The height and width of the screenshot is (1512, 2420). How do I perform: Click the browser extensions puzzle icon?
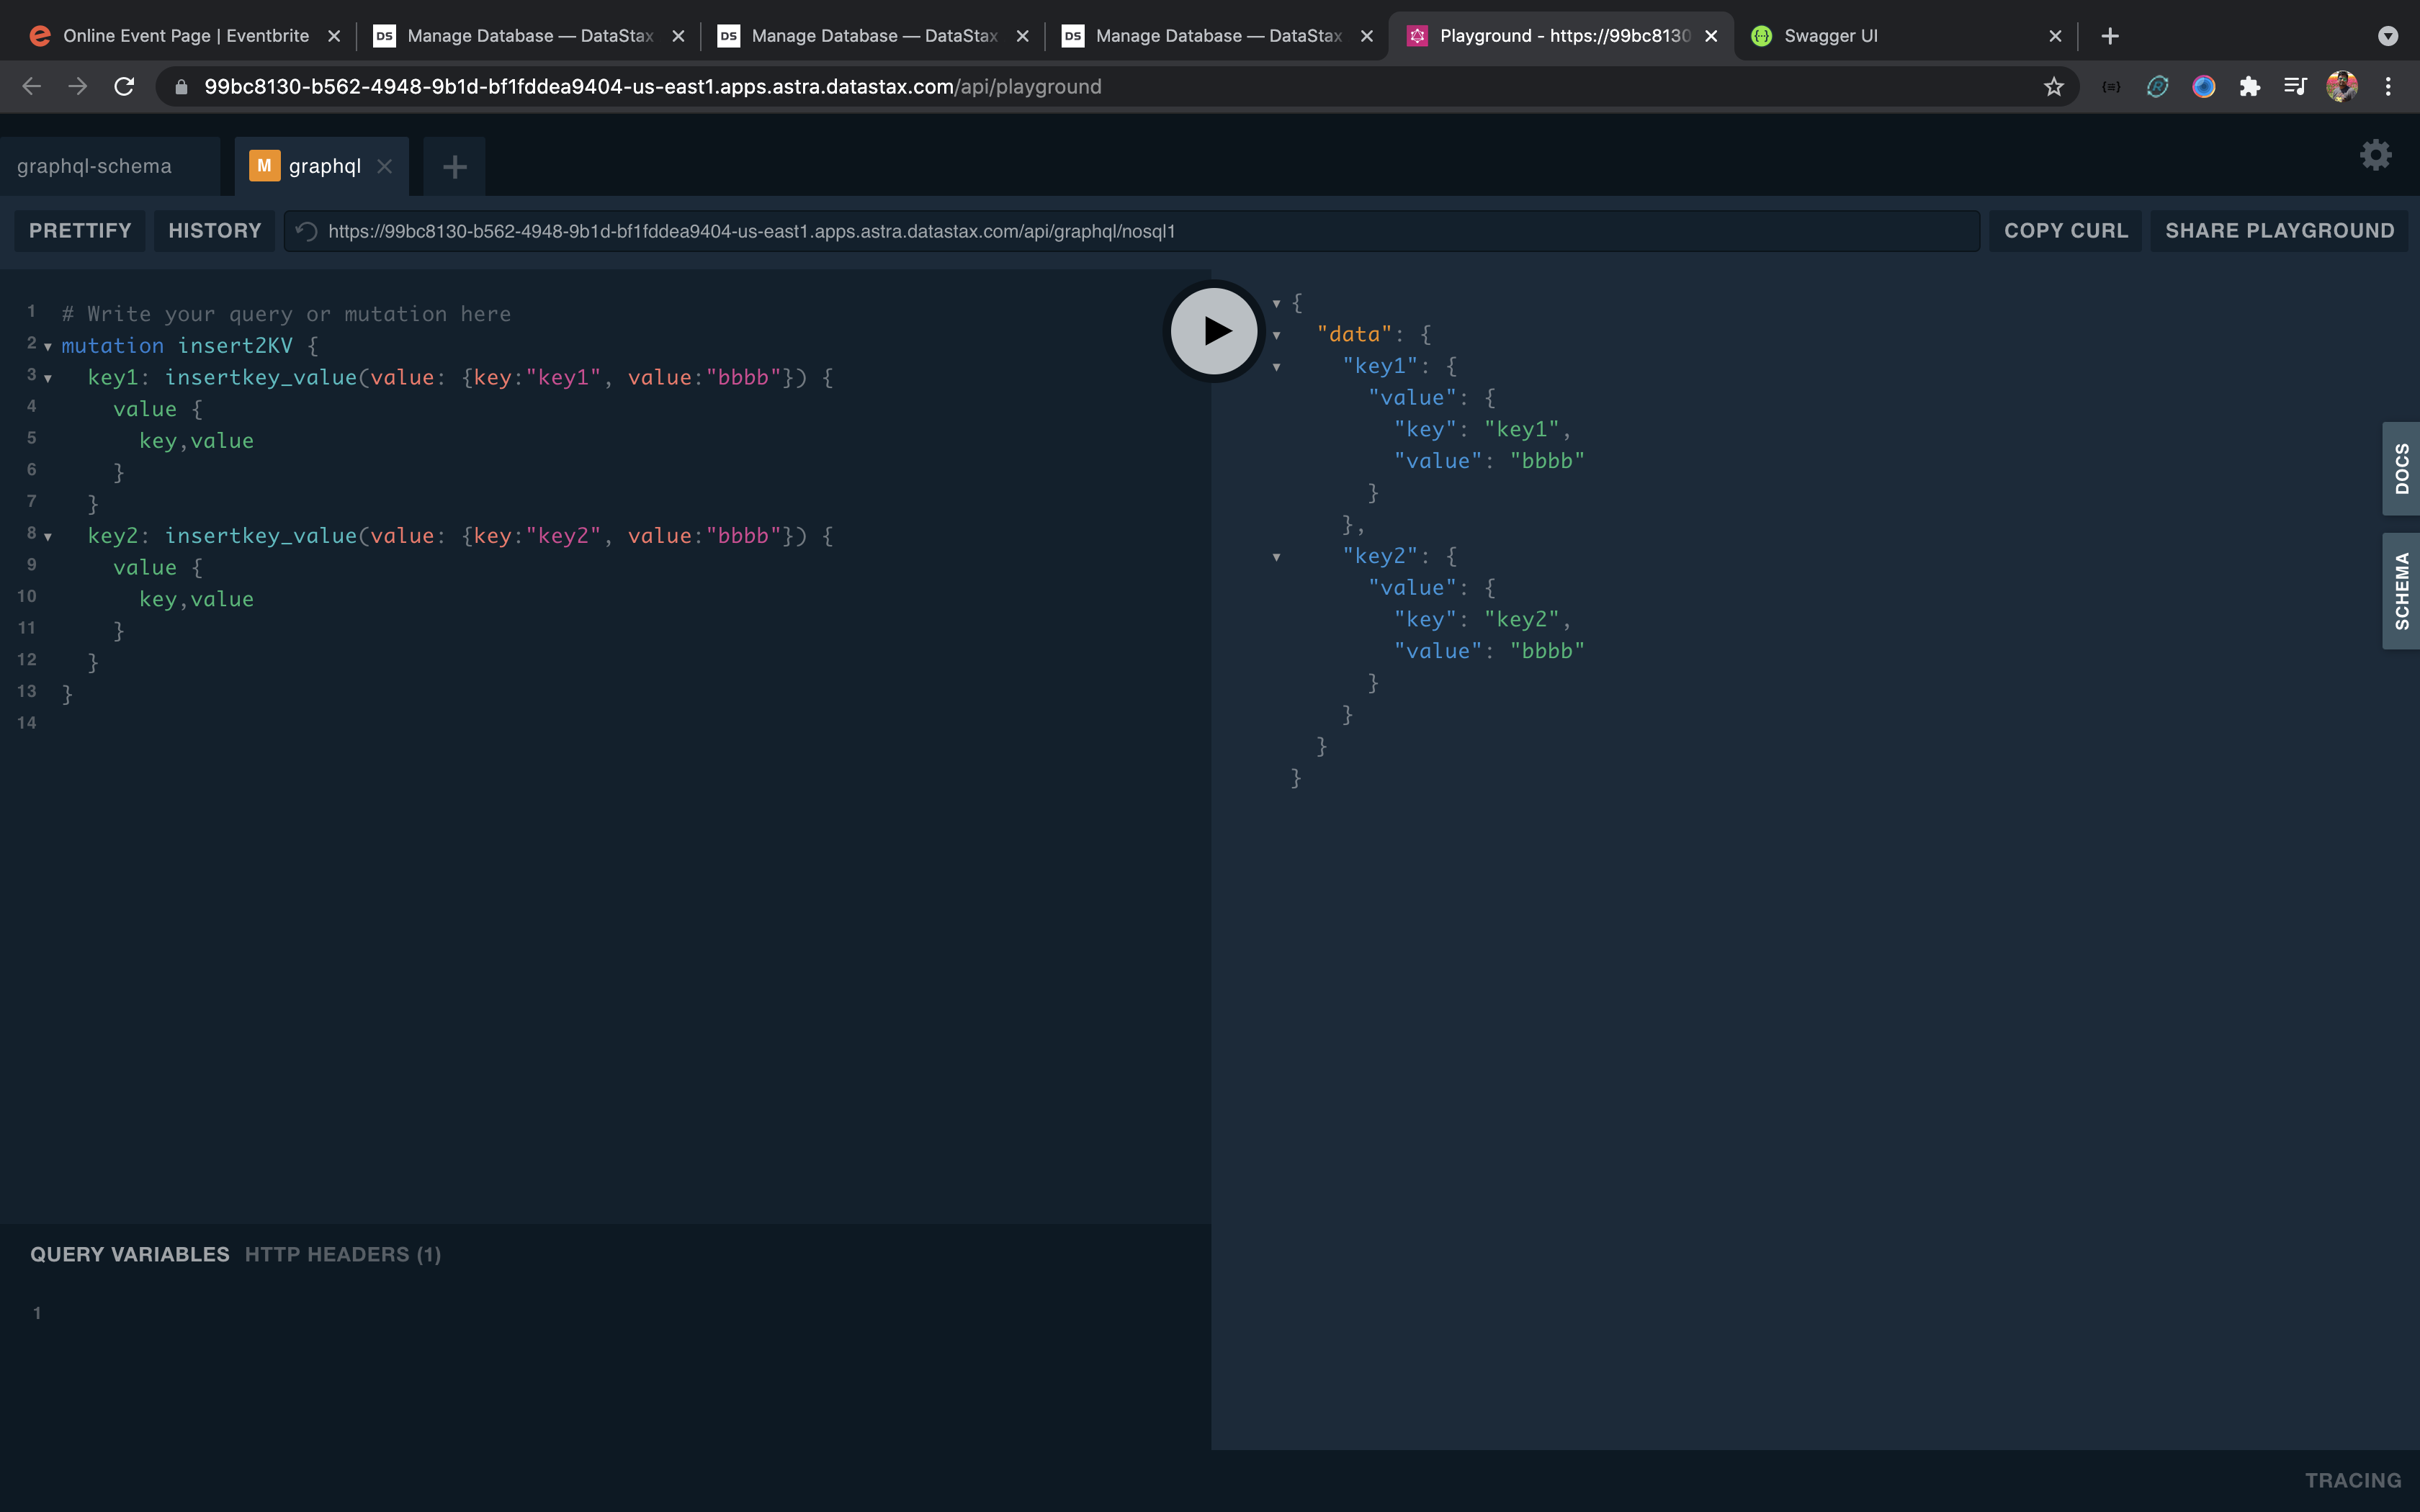pyautogui.click(x=2250, y=87)
